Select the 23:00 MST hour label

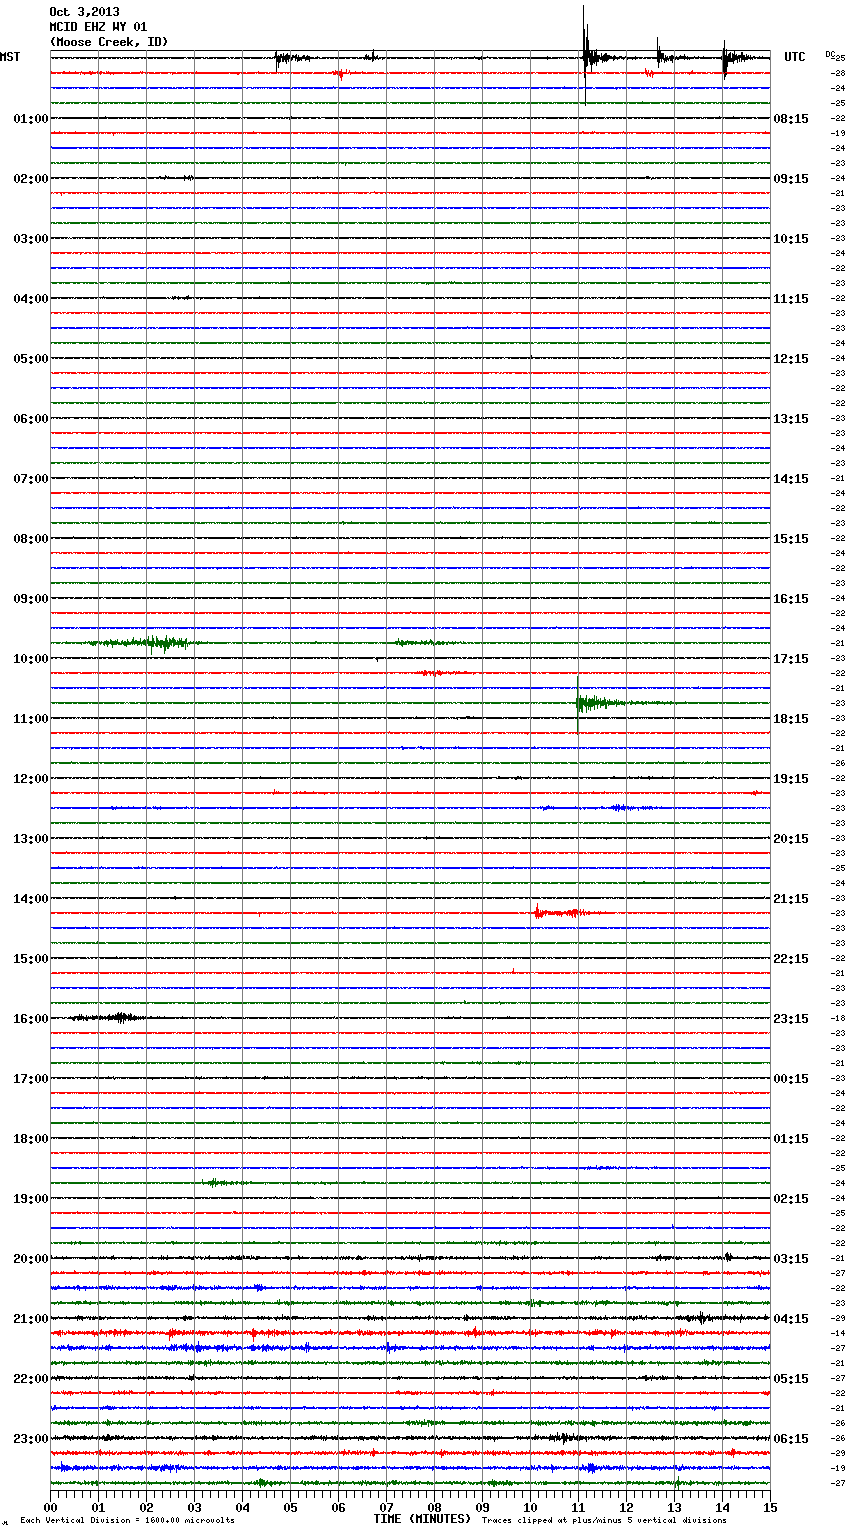[31, 1439]
